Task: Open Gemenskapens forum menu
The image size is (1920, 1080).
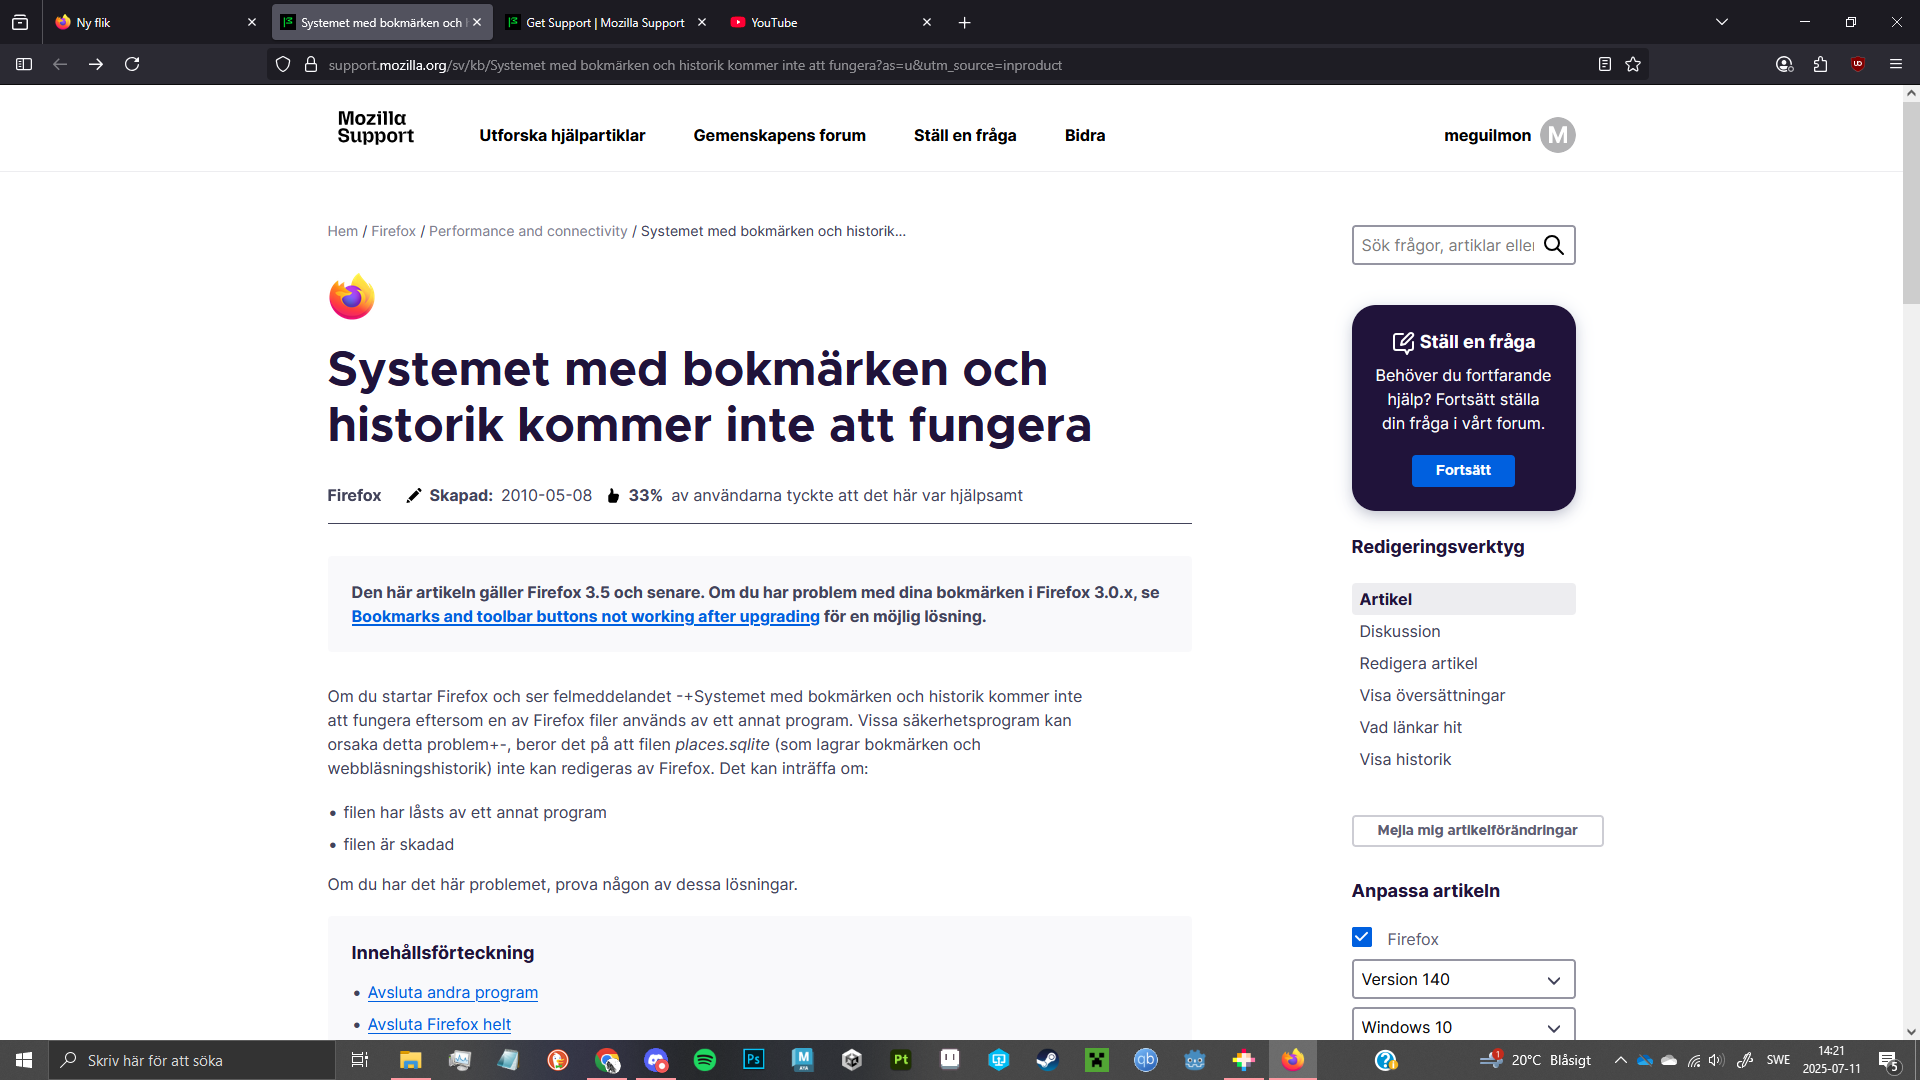Action: click(780, 135)
